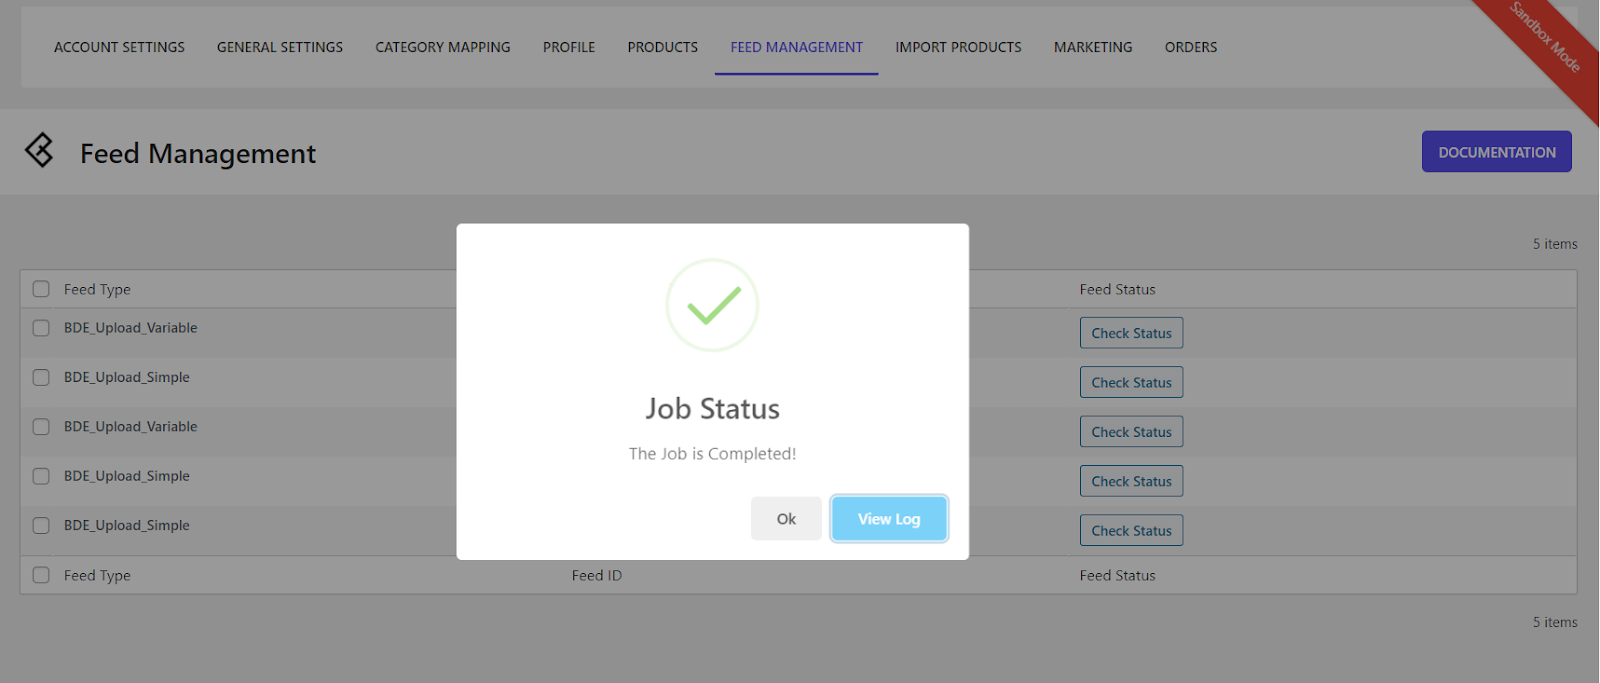Click the Feed Type header label
1600x683 pixels.
click(97, 289)
